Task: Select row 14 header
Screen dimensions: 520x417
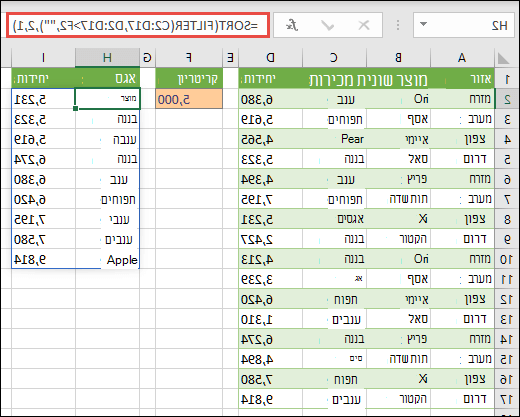Action: pyautogui.click(x=507, y=339)
